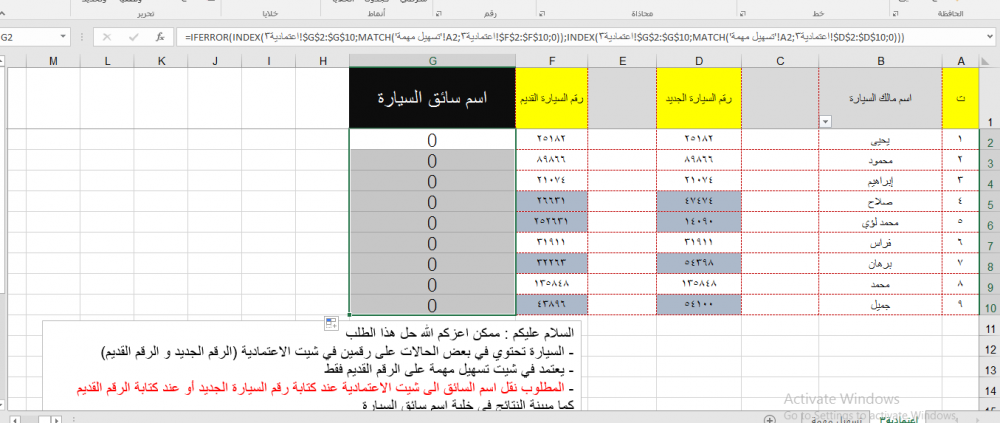Select owner name cell 'جميل'
Image resolution: width=1000 pixels, height=423 pixels.
pos(881,305)
